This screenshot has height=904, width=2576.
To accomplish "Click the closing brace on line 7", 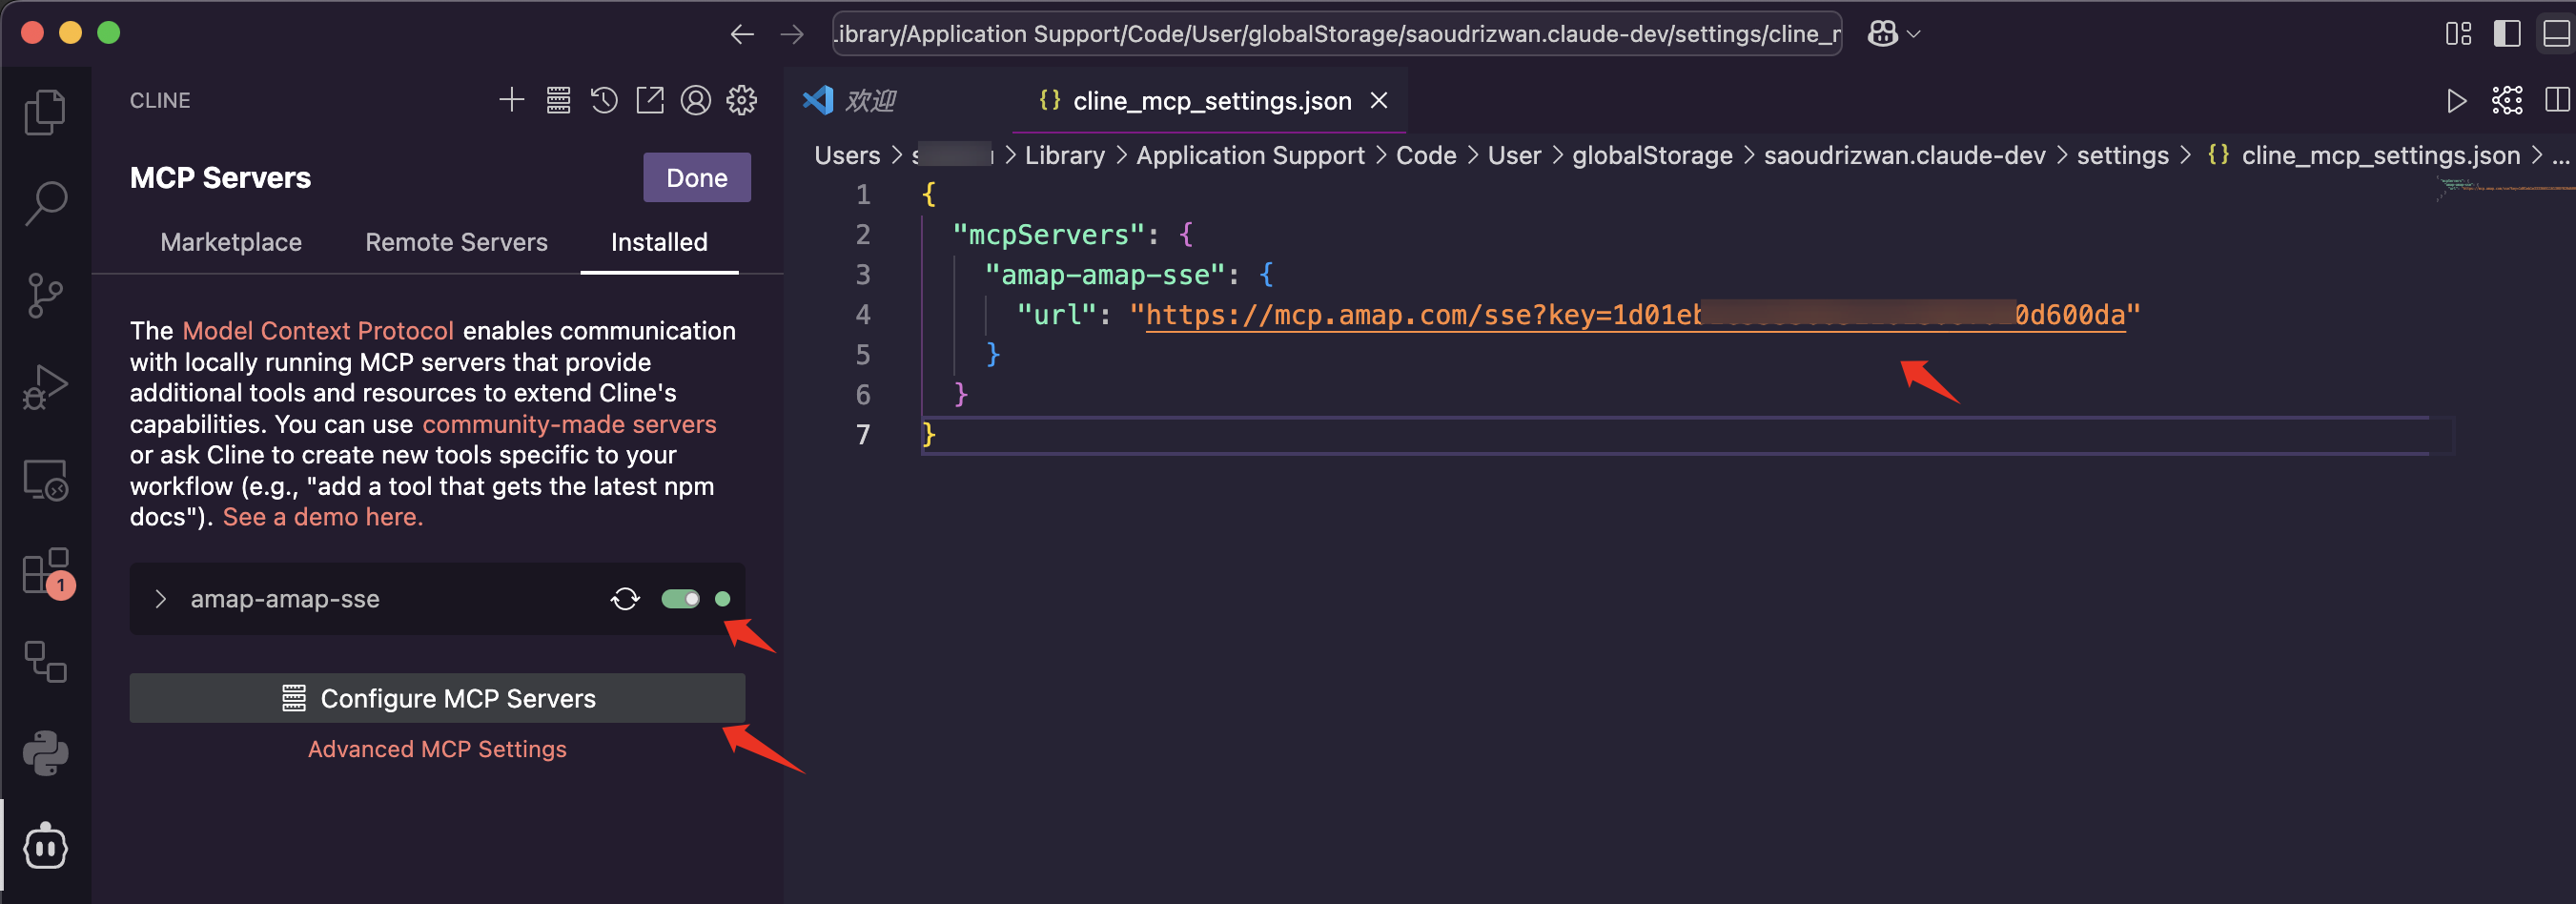I will coord(928,435).
